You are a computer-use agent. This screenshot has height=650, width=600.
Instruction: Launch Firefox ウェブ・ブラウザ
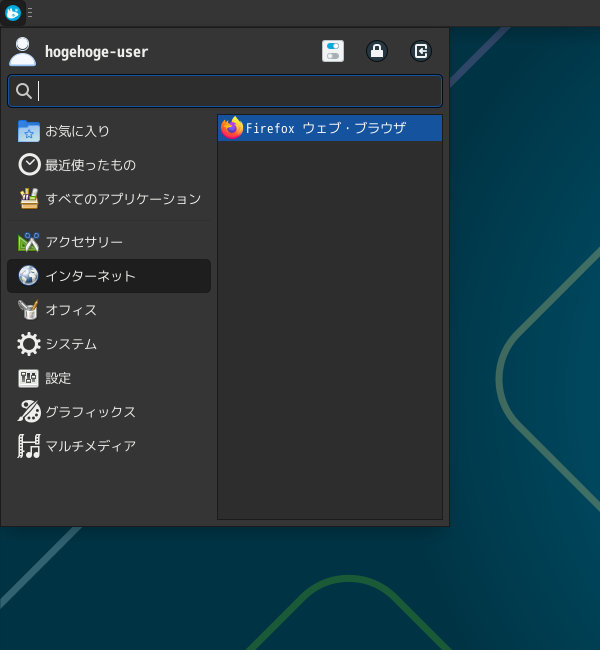point(329,128)
